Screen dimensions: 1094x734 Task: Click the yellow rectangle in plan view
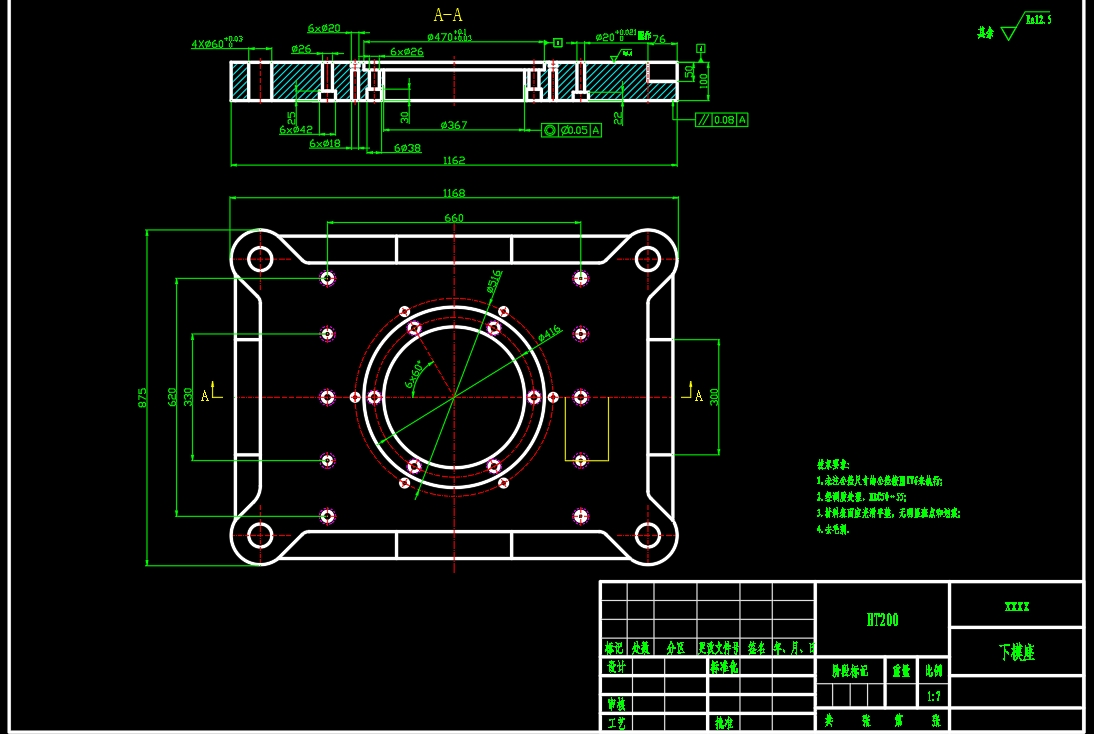[x=587, y=429]
